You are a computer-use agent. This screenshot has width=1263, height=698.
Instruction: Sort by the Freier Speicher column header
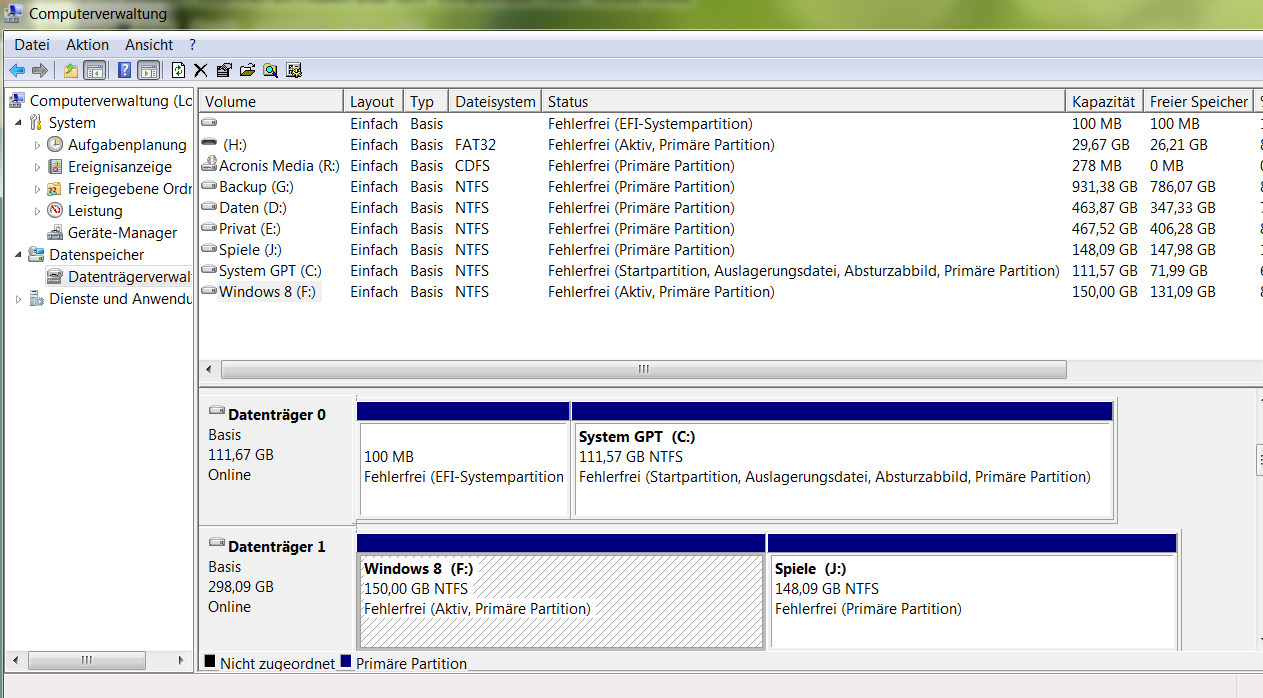tap(1198, 102)
